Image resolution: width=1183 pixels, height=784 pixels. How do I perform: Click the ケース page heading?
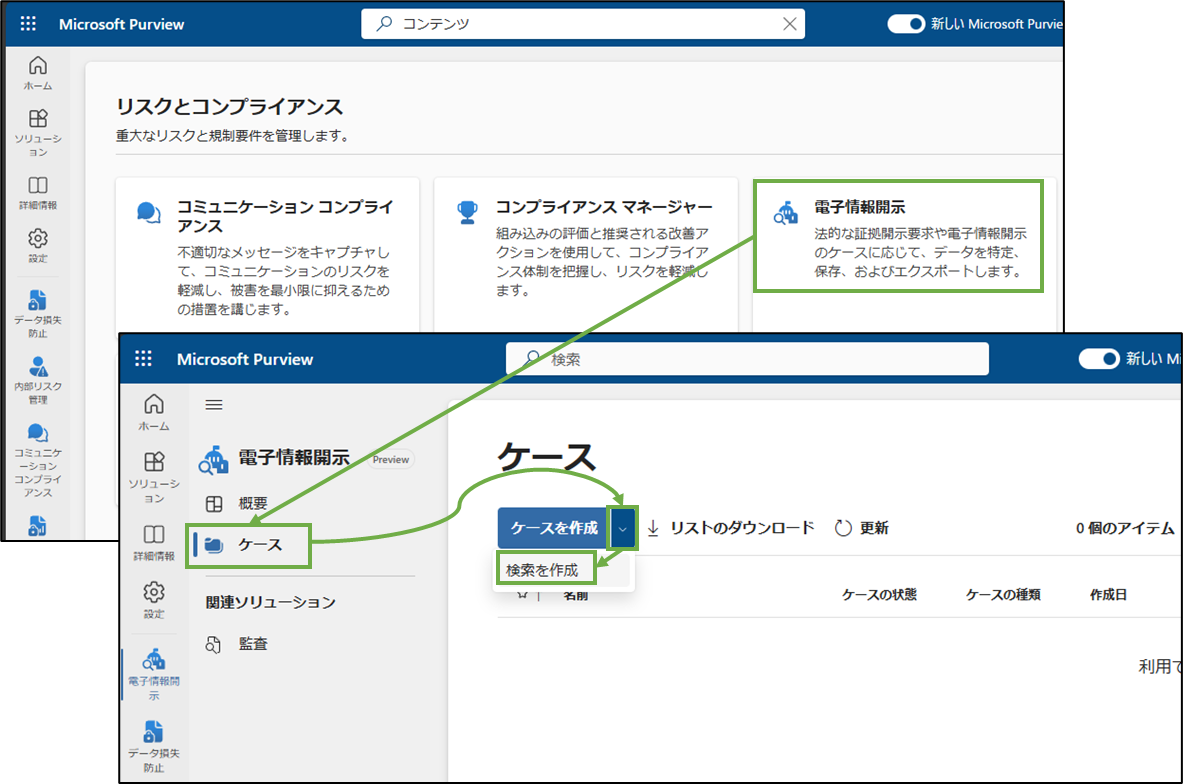point(547,457)
